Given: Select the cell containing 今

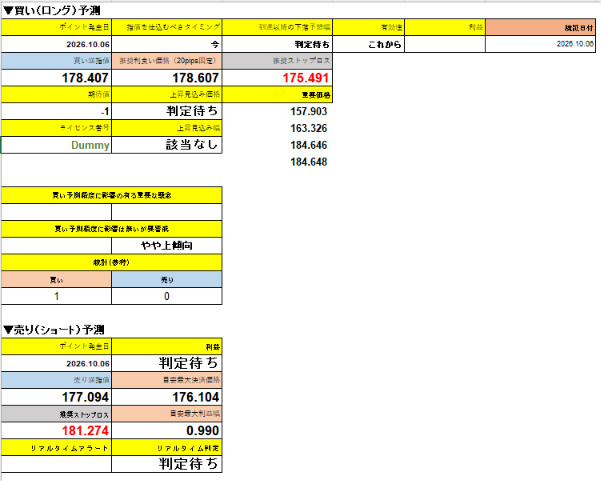Looking at the screenshot, I should coord(167,44).
